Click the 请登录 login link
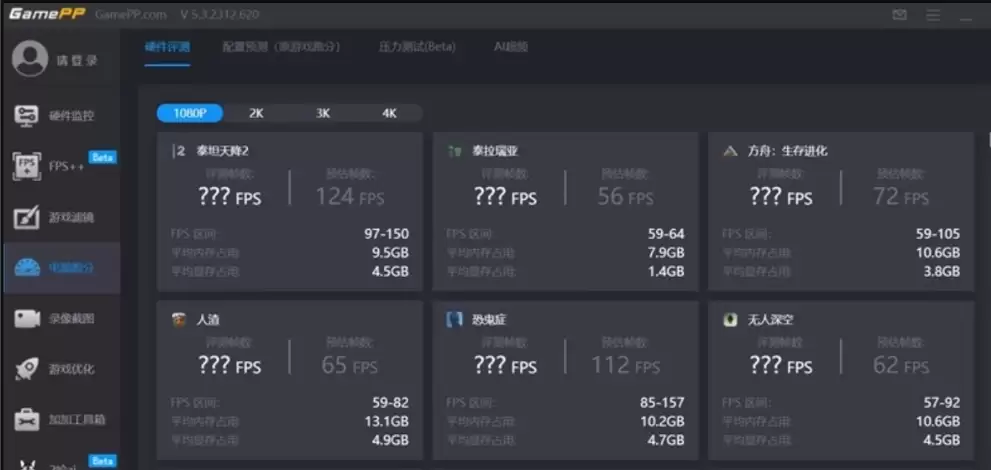This screenshot has width=991, height=470. [x=78, y=60]
